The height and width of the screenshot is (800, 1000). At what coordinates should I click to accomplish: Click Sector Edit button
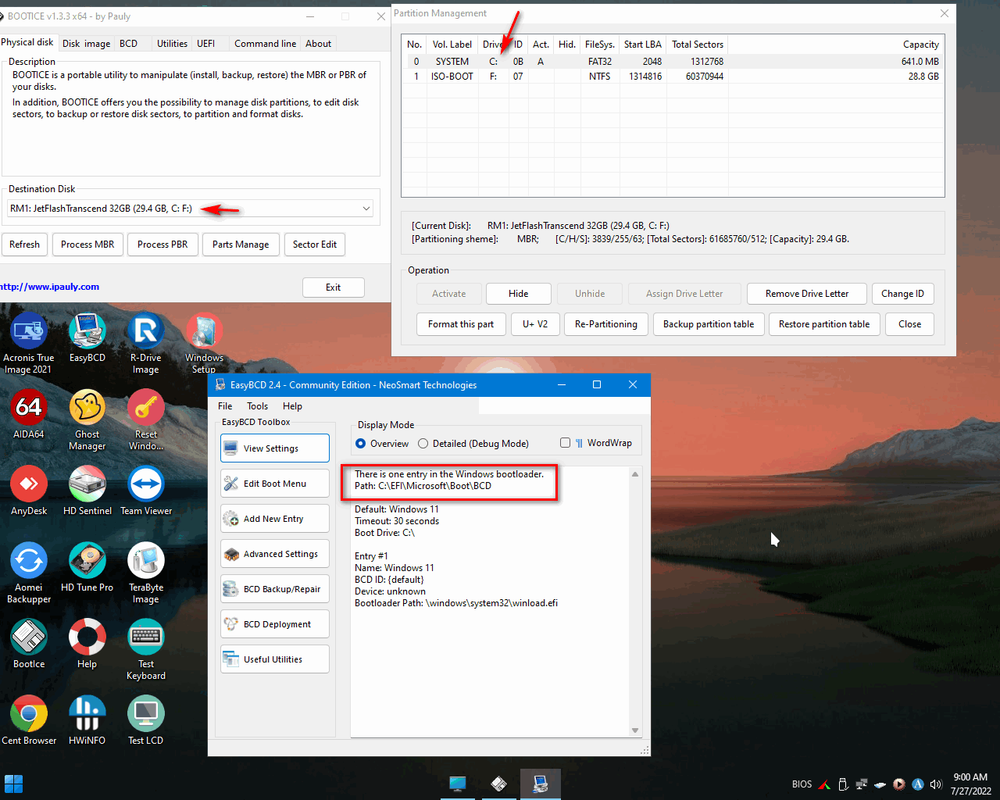[314, 244]
